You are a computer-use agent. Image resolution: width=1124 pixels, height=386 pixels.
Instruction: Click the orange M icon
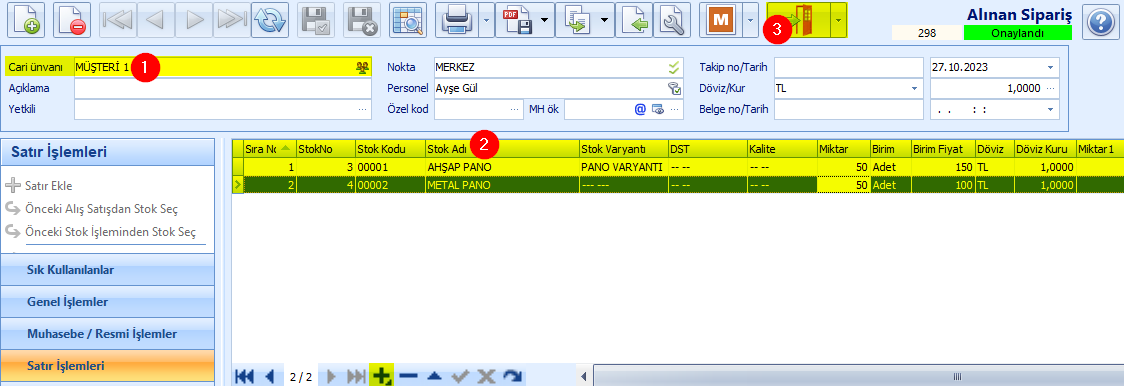[720, 21]
